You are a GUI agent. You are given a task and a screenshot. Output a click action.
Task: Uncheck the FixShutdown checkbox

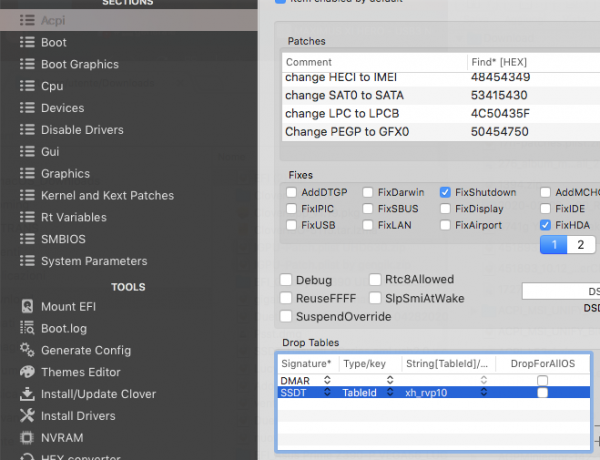tap(446, 192)
